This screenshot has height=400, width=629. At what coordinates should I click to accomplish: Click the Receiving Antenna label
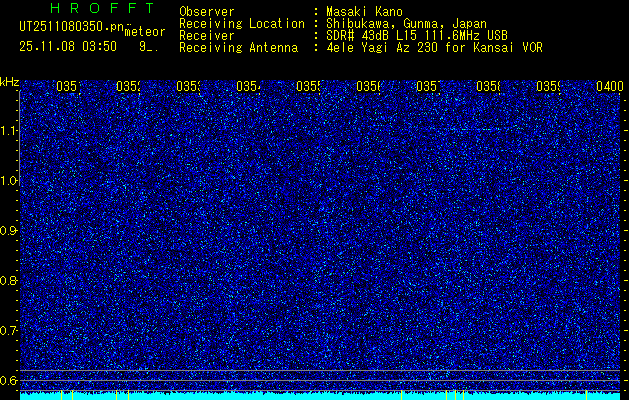[x=238, y=48]
